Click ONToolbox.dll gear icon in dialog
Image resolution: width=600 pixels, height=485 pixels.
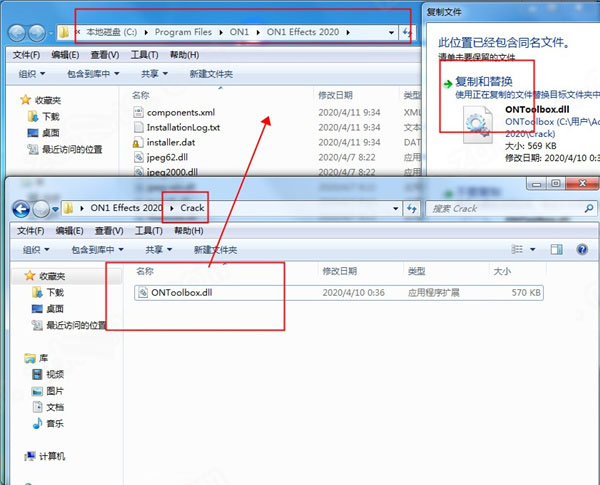click(x=478, y=125)
